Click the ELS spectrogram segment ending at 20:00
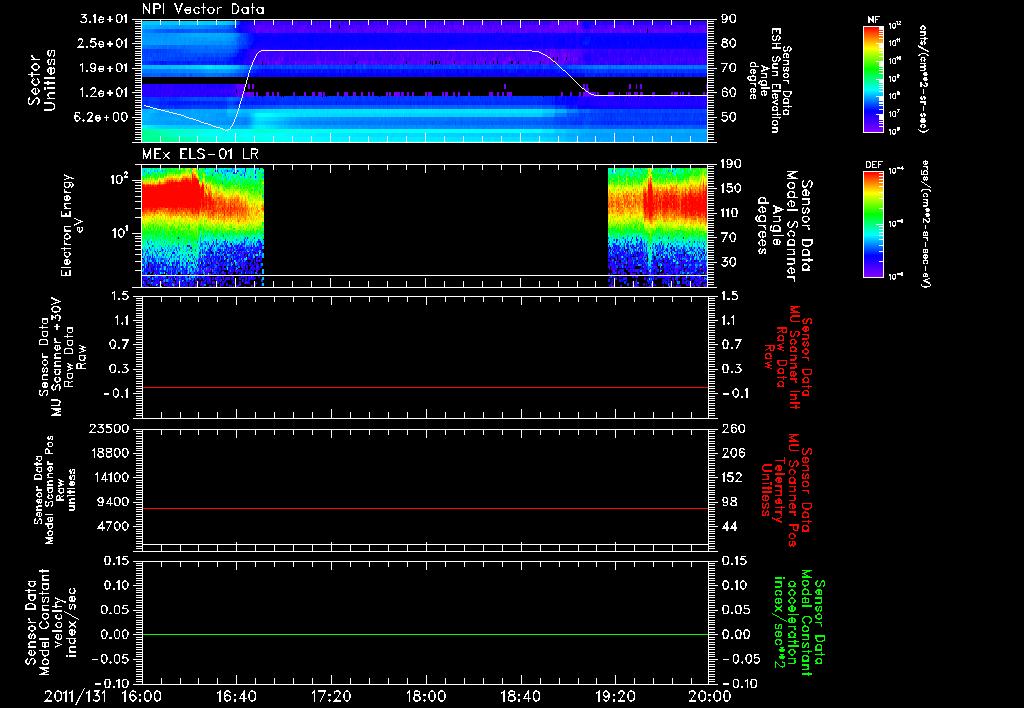 pos(658,227)
